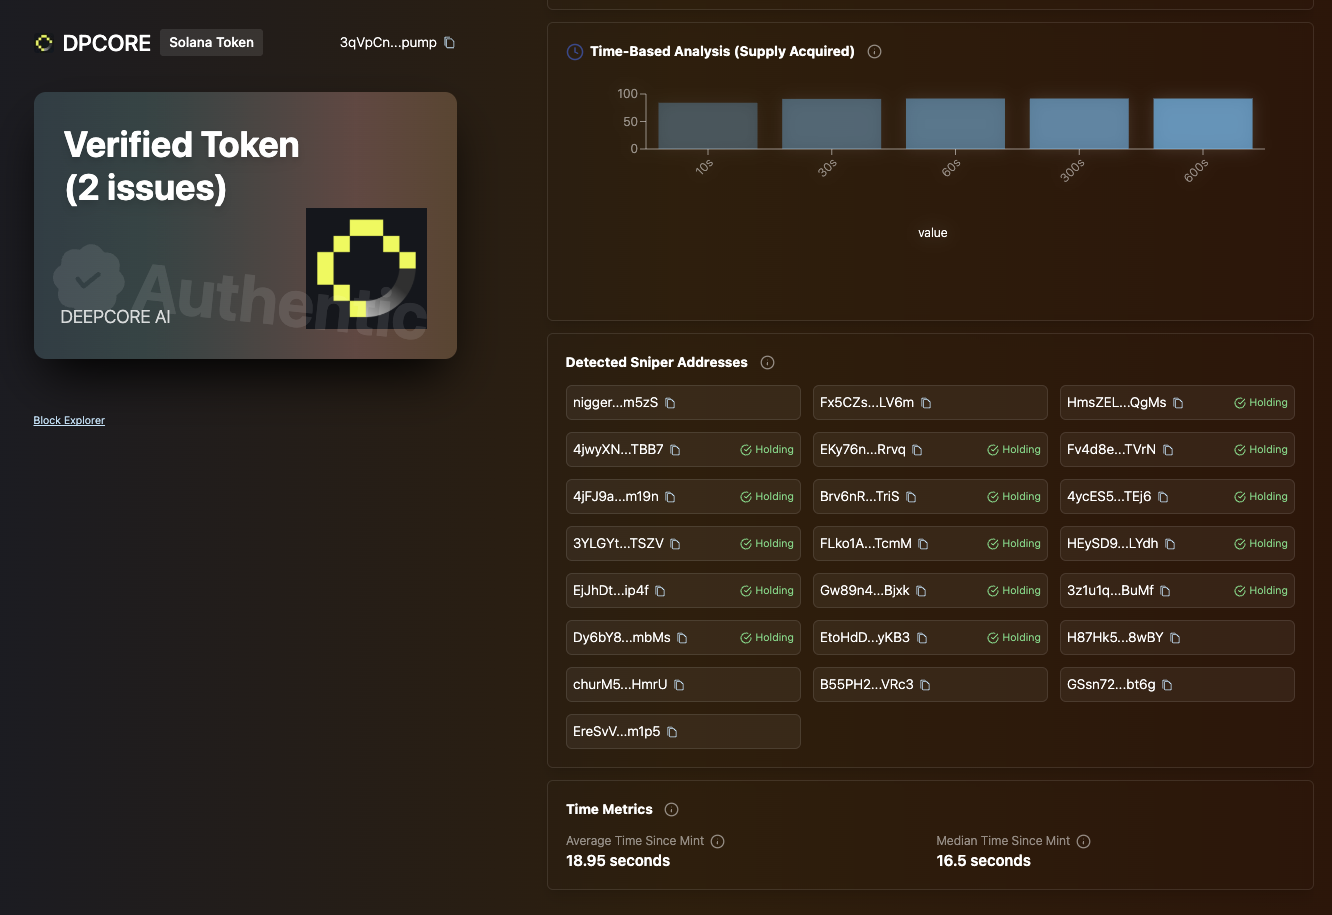Click the 300s bar in the chart
Viewport: 1332px width, 915px height.
[1079, 124]
